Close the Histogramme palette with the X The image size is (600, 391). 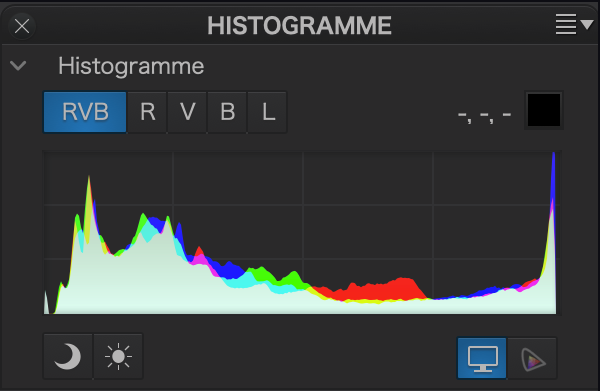22,26
